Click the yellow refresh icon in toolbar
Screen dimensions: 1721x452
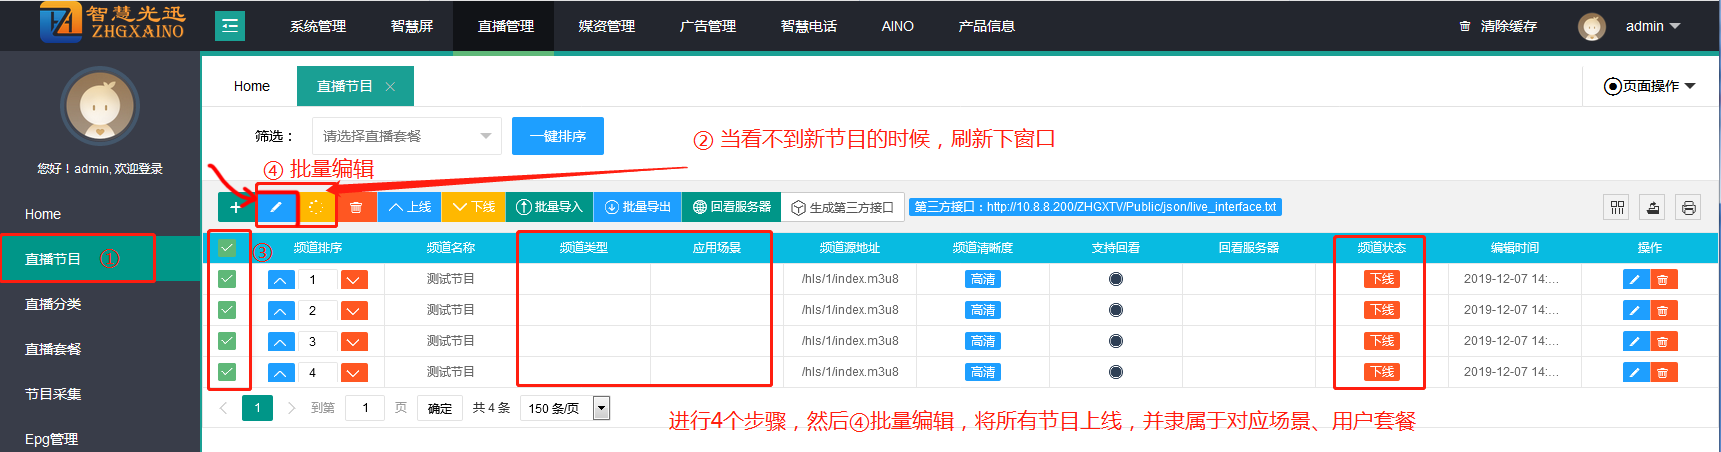[x=316, y=207]
